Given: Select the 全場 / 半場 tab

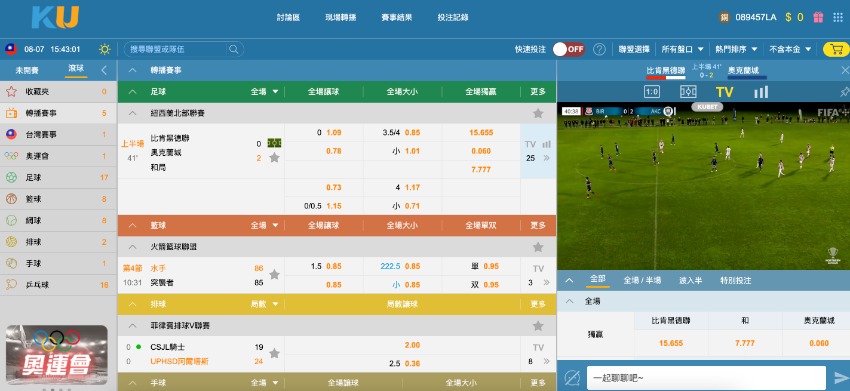Looking at the screenshot, I should 642,280.
